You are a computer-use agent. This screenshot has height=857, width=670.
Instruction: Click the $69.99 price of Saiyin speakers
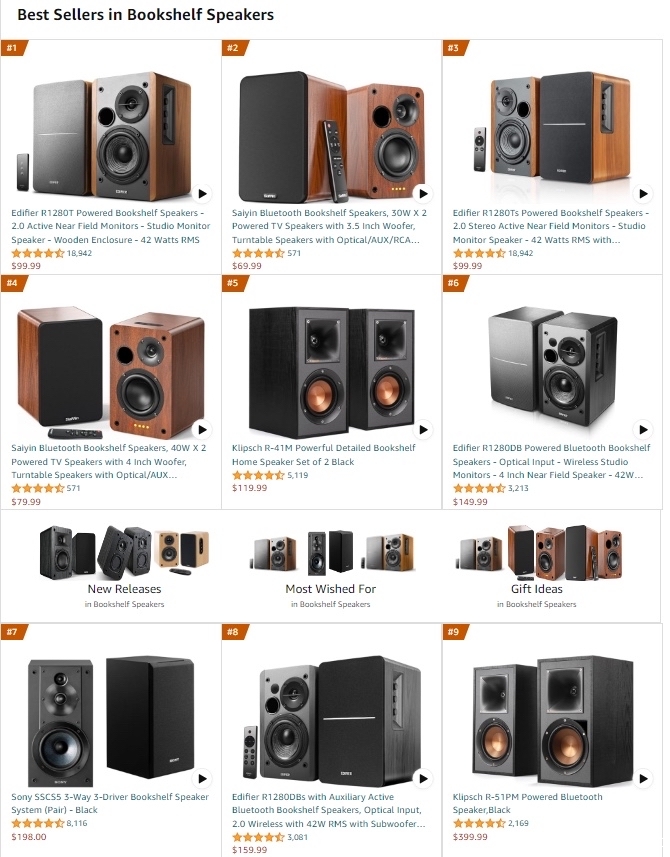(246, 266)
